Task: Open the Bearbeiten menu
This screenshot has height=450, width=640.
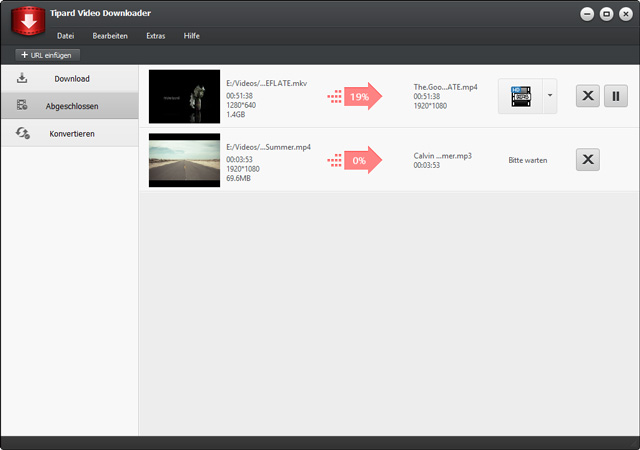Action: [x=110, y=36]
